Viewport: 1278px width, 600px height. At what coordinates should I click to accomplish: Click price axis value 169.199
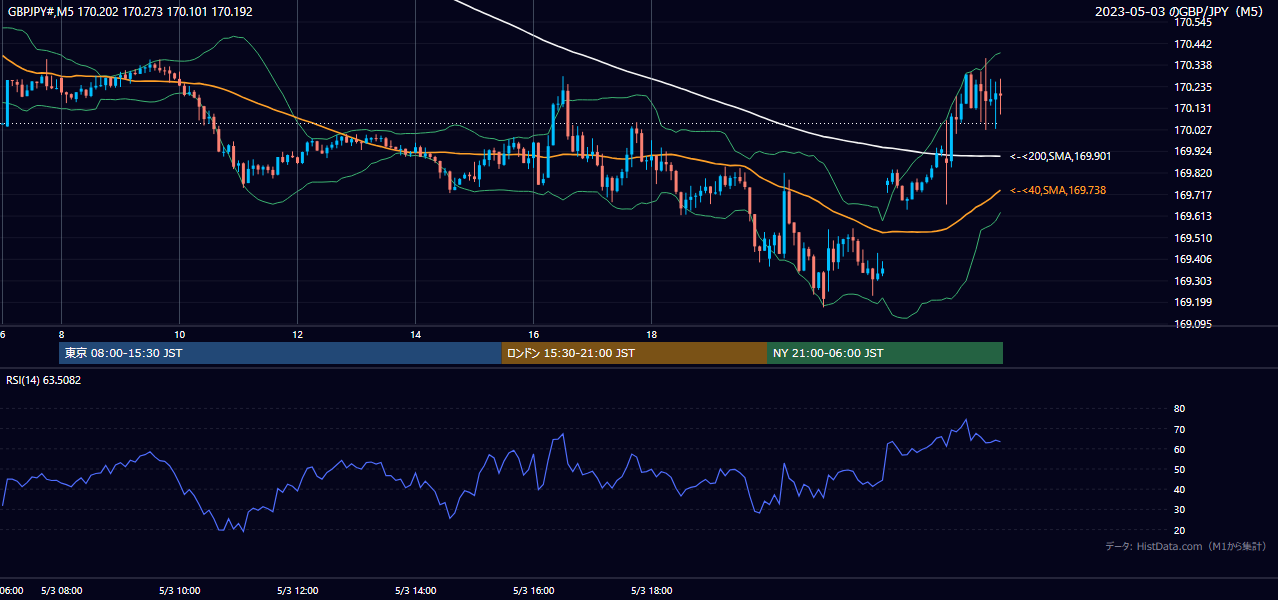1193,302
